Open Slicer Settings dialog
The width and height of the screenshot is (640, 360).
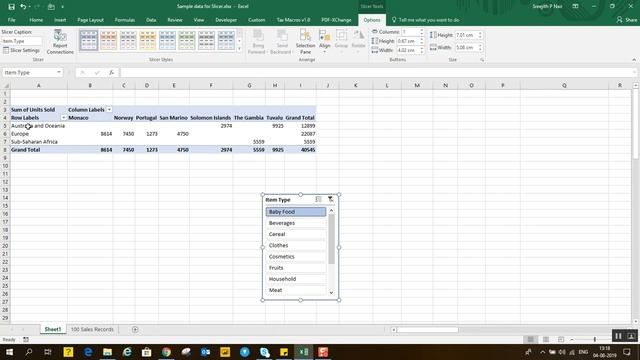(x=21, y=50)
